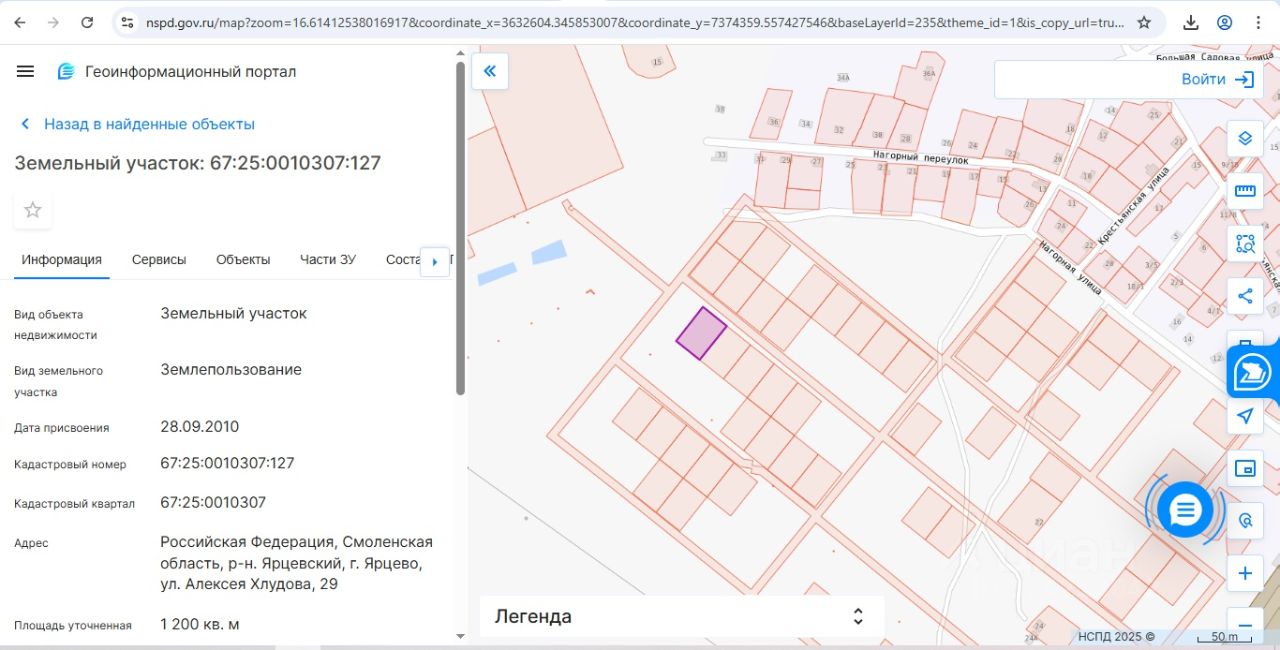Go forward in browser history
The width and height of the screenshot is (1280, 650).
tap(54, 22)
